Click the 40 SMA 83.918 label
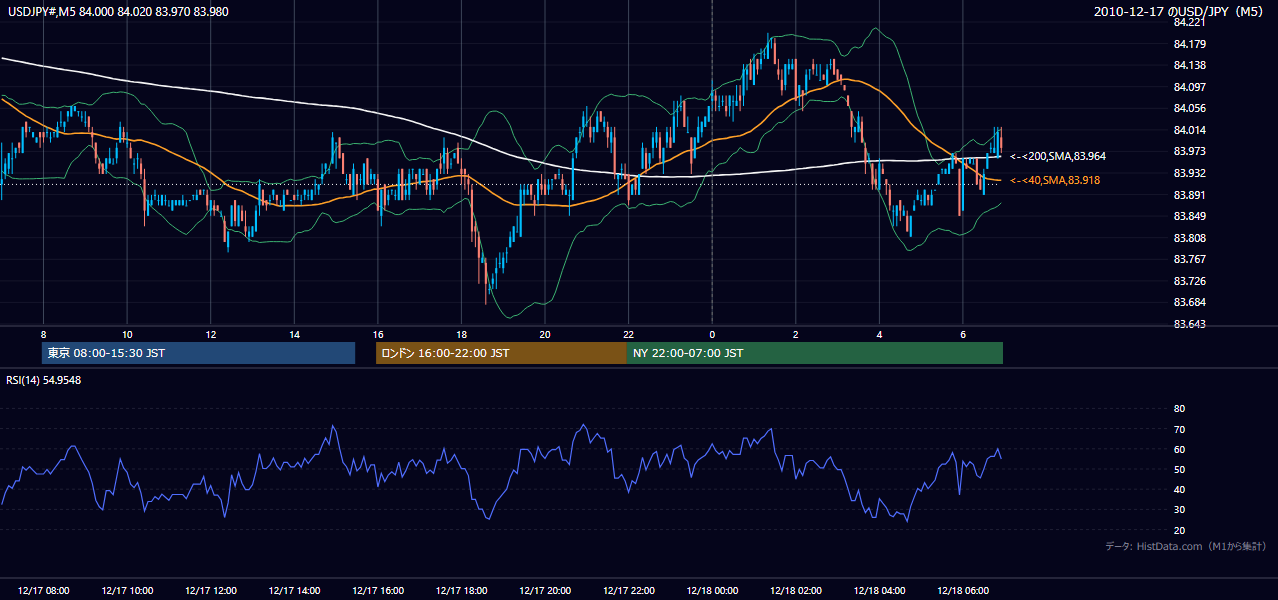The height and width of the screenshot is (600, 1278). click(1057, 180)
